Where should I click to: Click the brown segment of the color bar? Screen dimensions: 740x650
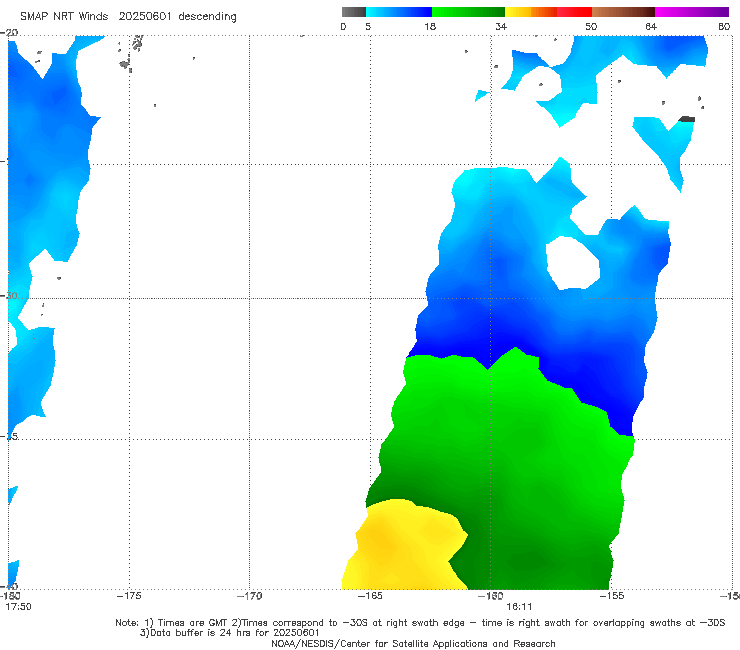click(x=623, y=12)
